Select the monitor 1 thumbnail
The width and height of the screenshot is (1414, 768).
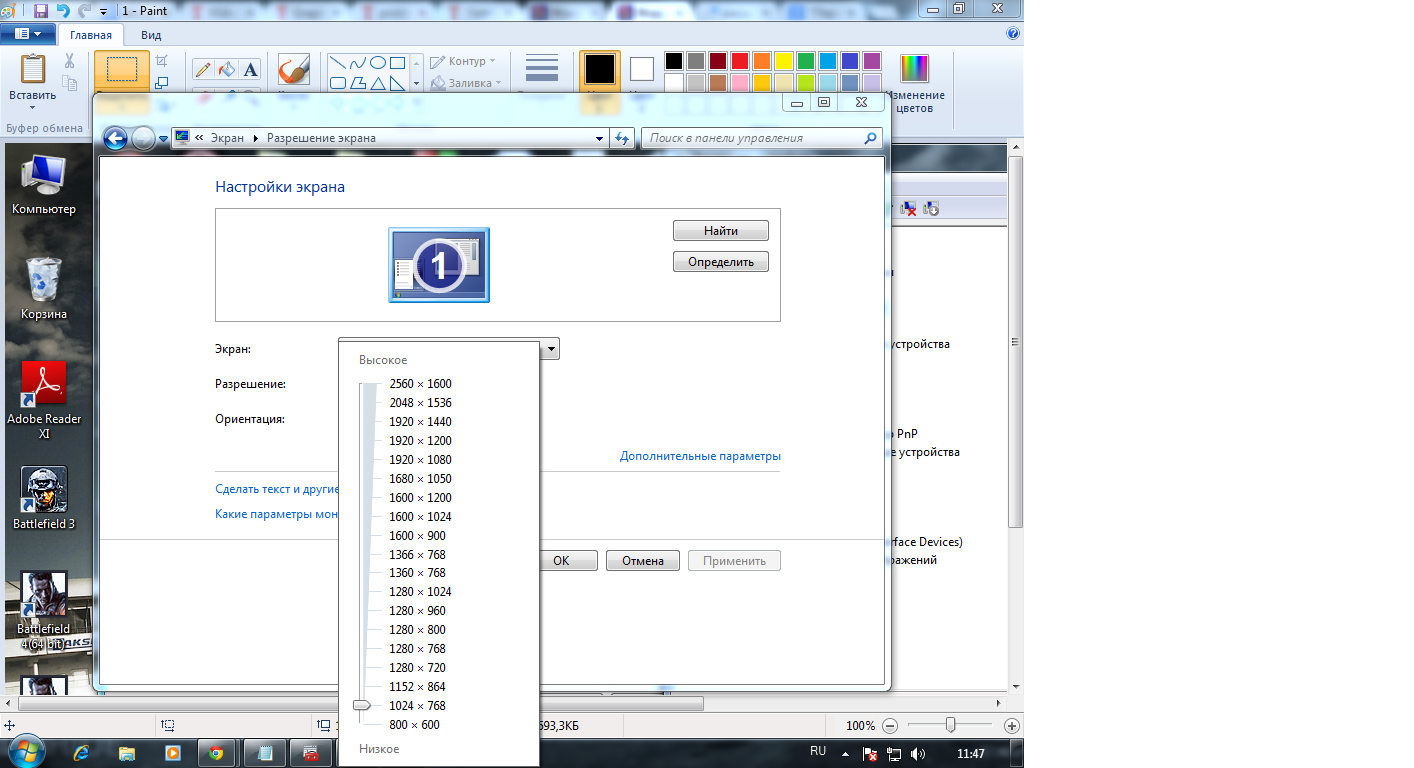(x=439, y=264)
